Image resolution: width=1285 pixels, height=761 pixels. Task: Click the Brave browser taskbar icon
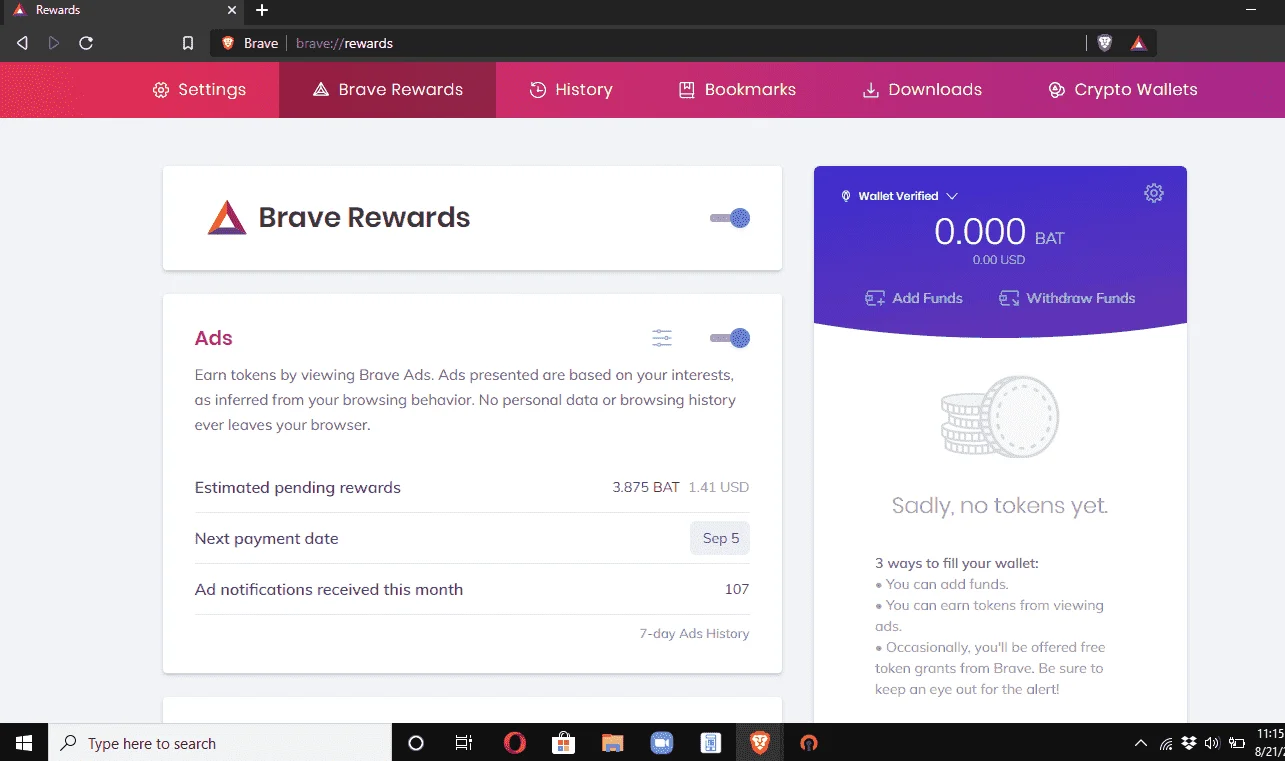pos(760,743)
